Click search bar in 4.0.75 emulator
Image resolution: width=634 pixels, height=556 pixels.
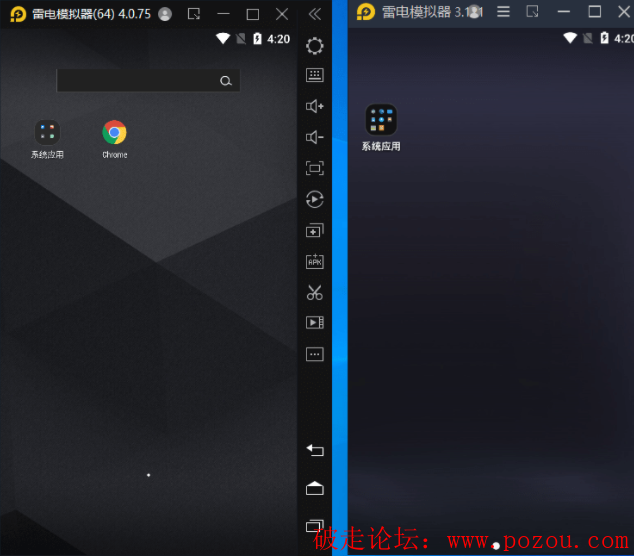point(148,80)
